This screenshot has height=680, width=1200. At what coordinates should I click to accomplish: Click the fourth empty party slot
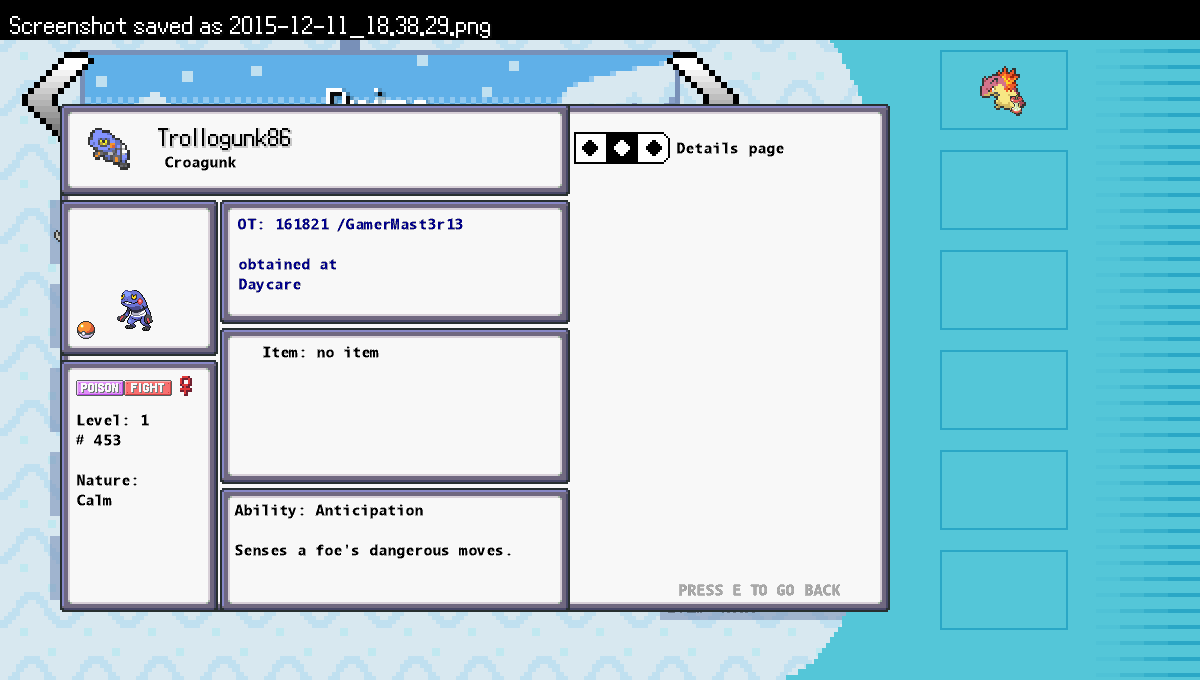(1004, 390)
